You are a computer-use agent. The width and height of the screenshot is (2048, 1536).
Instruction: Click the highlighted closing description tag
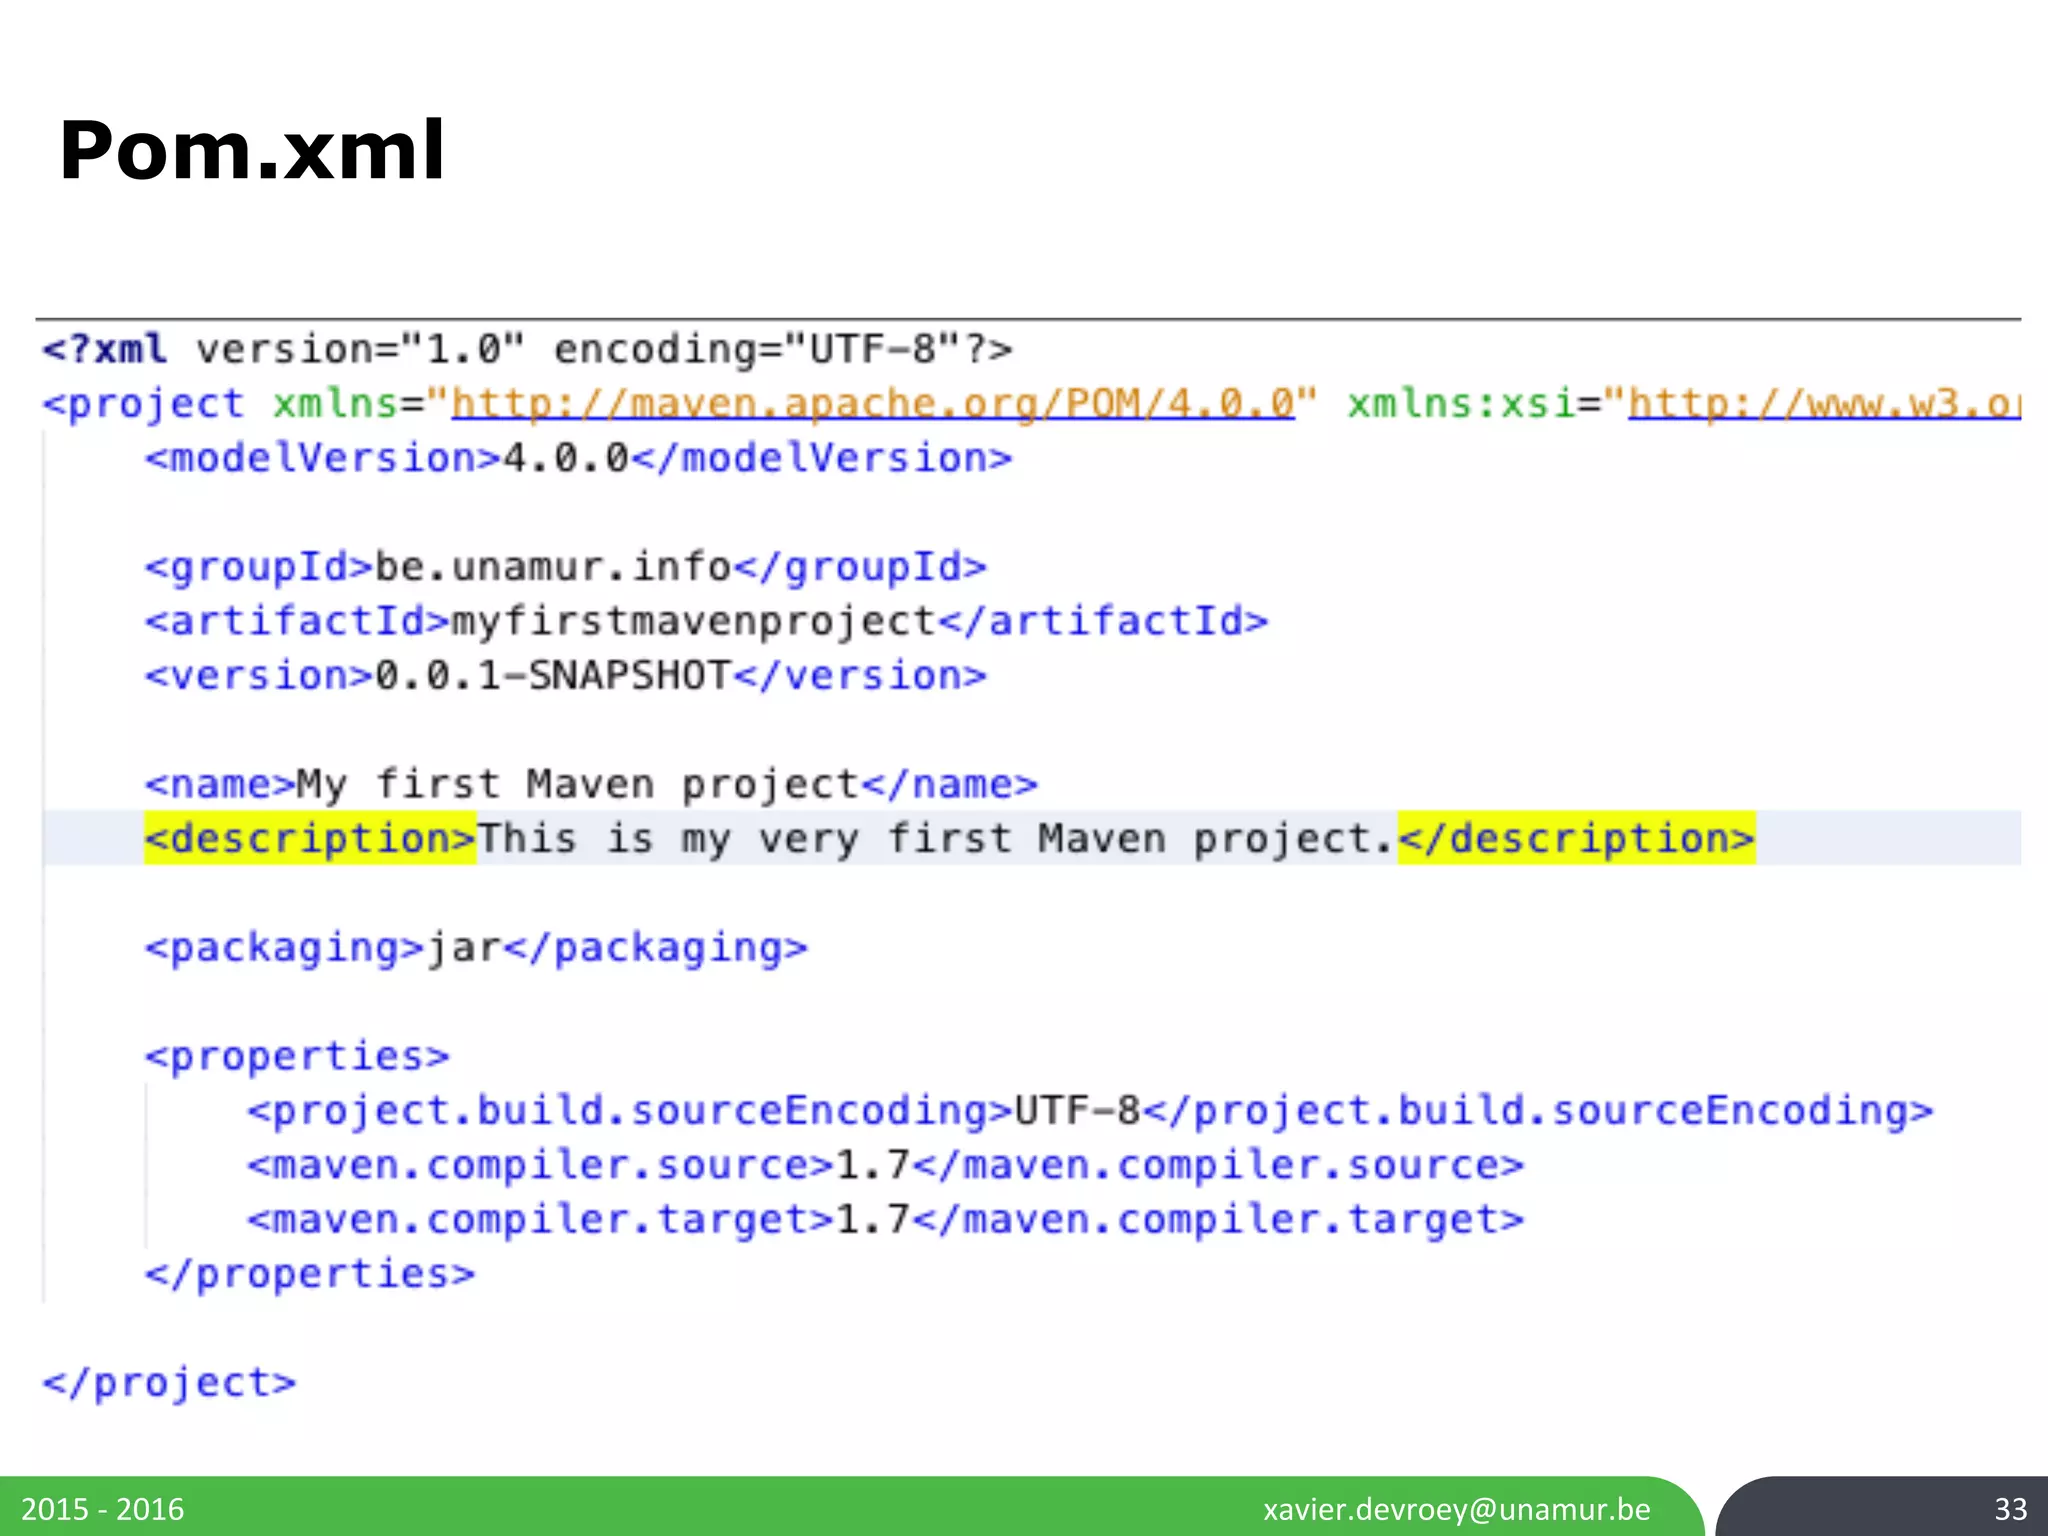coord(1576,838)
